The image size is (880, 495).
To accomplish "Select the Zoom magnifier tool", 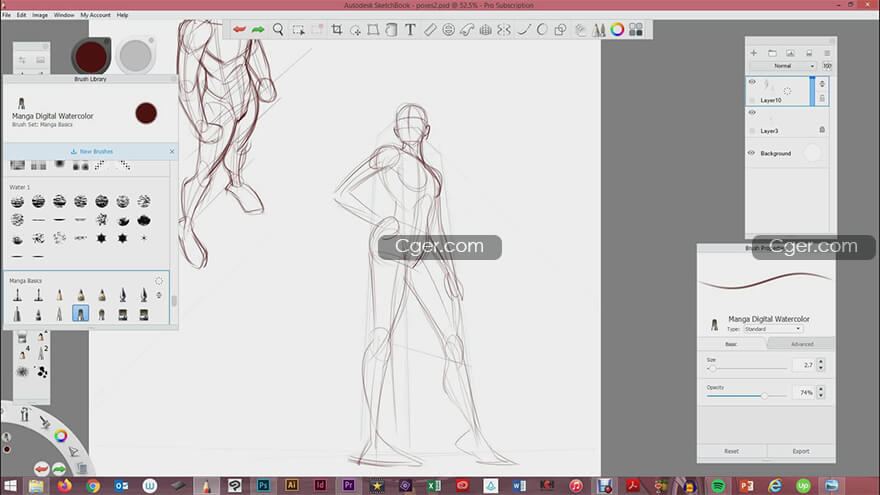I will pyautogui.click(x=278, y=29).
